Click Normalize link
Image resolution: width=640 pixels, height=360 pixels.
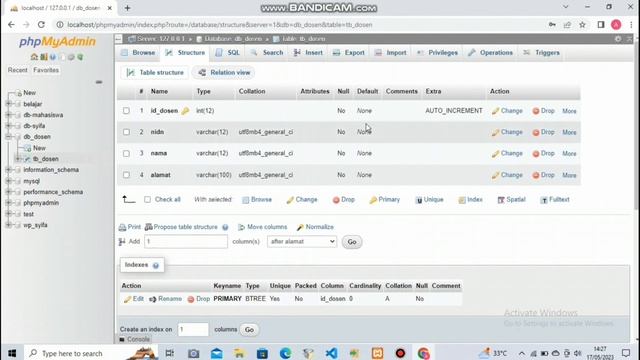click(315, 227)
